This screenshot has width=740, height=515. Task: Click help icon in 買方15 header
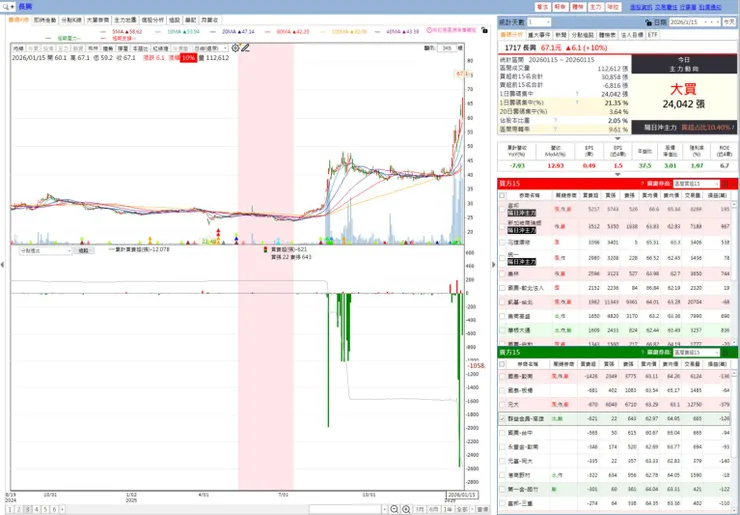(x=642, y=184)
